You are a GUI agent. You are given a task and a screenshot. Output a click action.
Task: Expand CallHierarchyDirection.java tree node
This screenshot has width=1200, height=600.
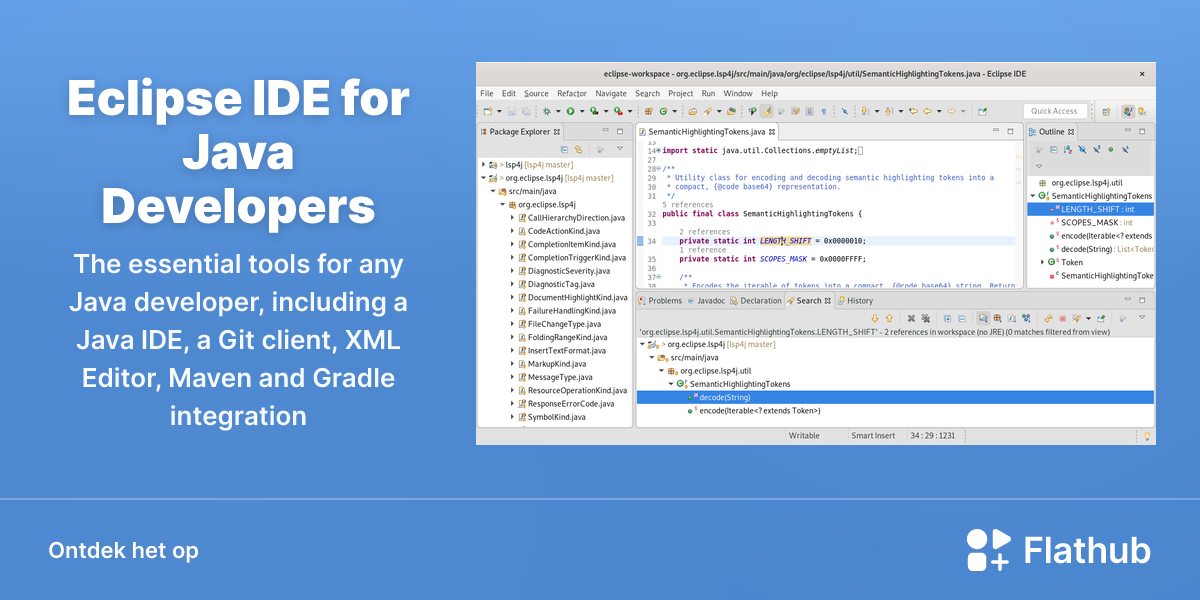(511, 217)
